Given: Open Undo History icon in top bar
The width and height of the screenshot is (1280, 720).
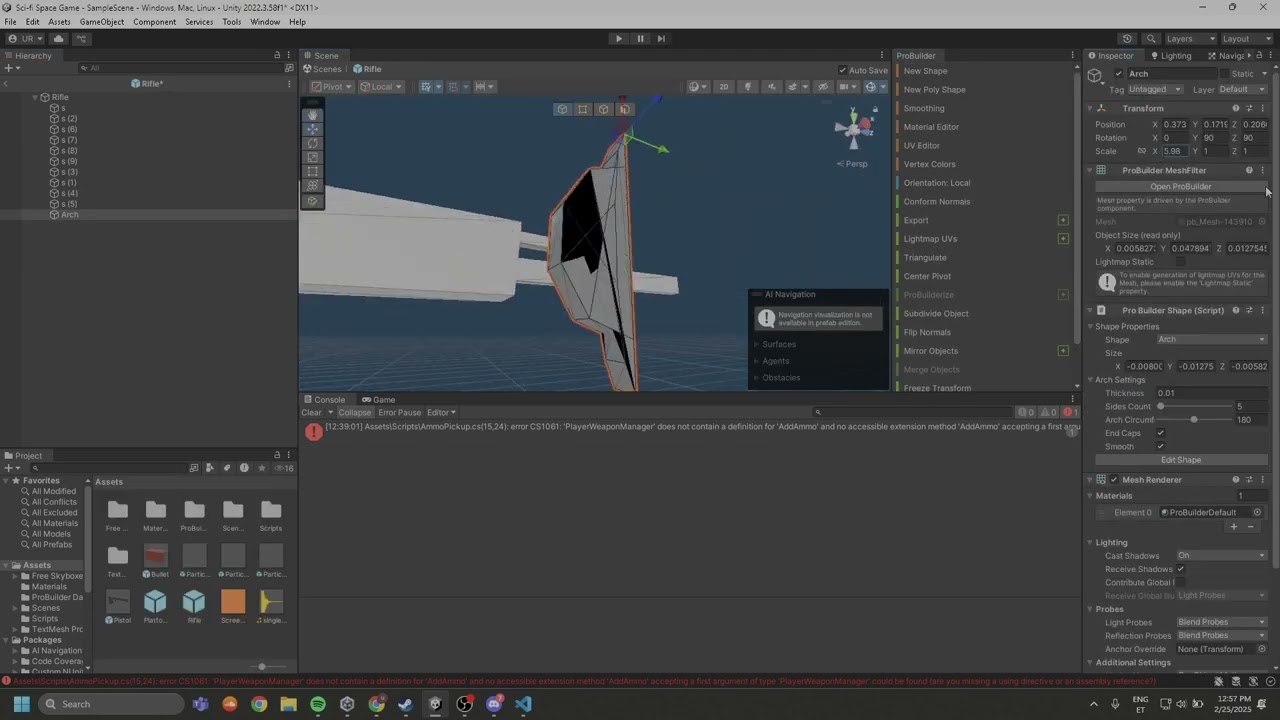Looking at the screenshot, I should 1127,38.
